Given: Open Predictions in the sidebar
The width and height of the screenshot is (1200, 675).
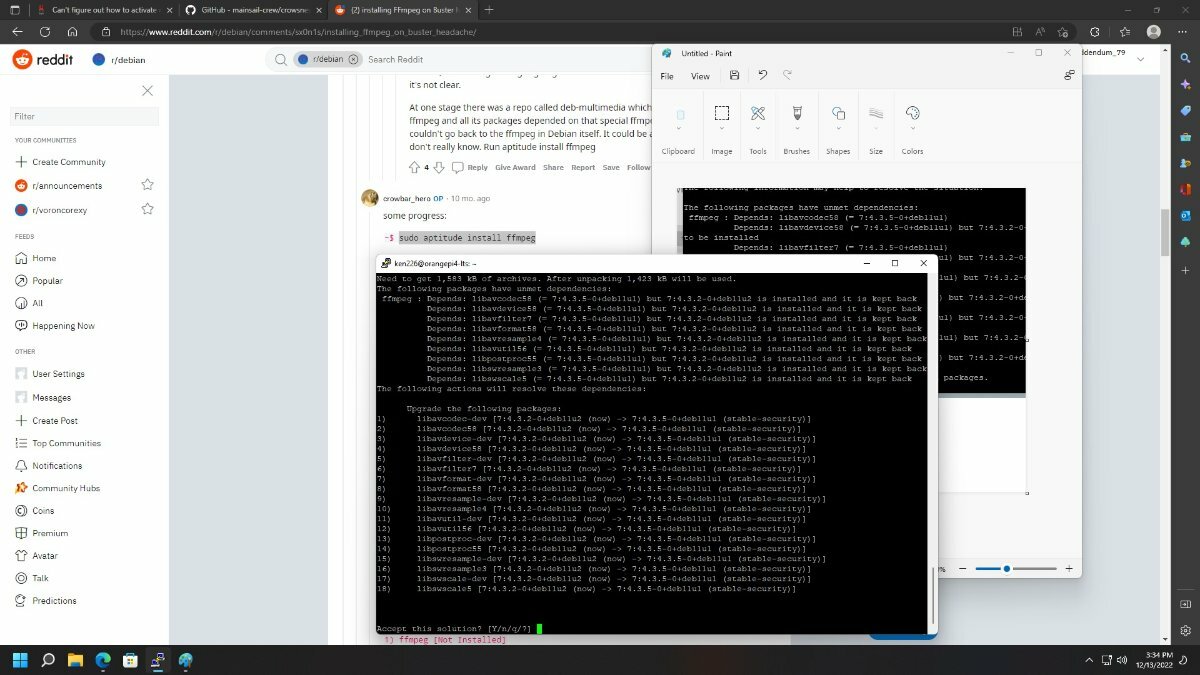Looking at the screenshot, I should click(46, 601).
